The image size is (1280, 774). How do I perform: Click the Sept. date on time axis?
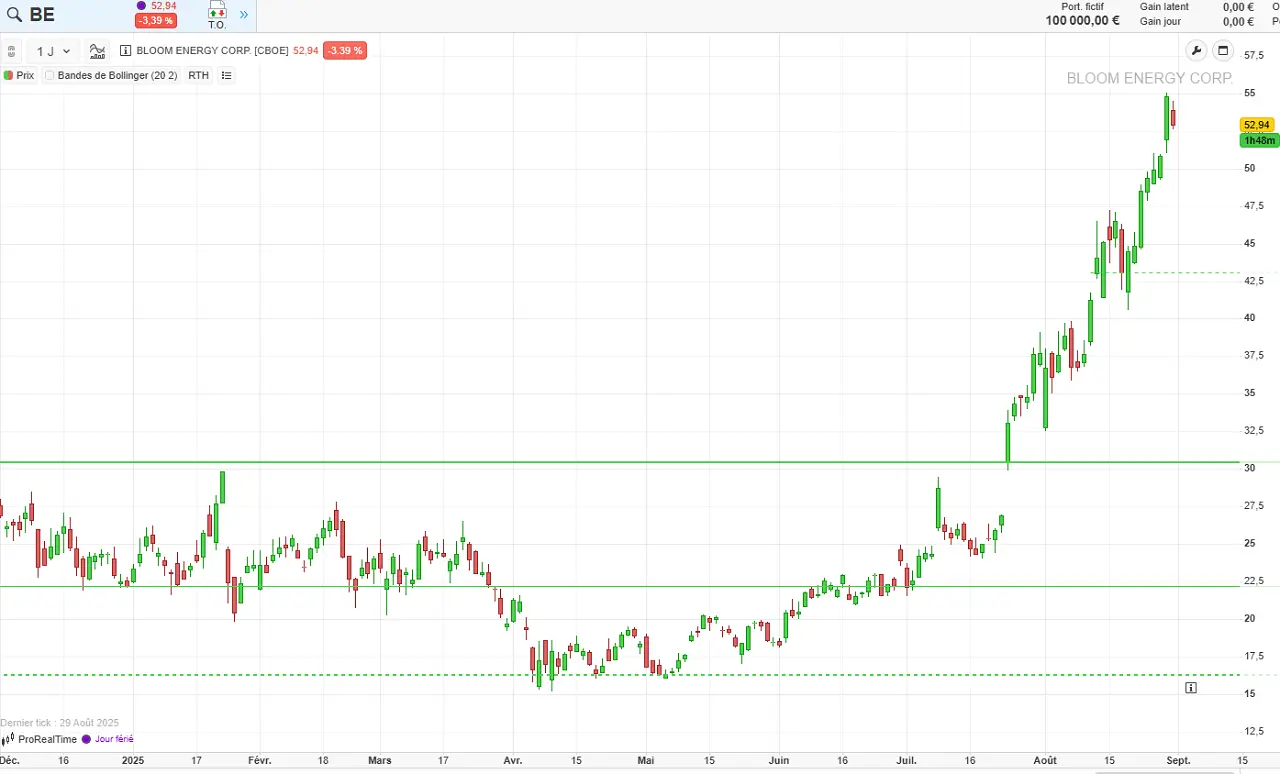pyautogui.click(x=1178, y=760)
